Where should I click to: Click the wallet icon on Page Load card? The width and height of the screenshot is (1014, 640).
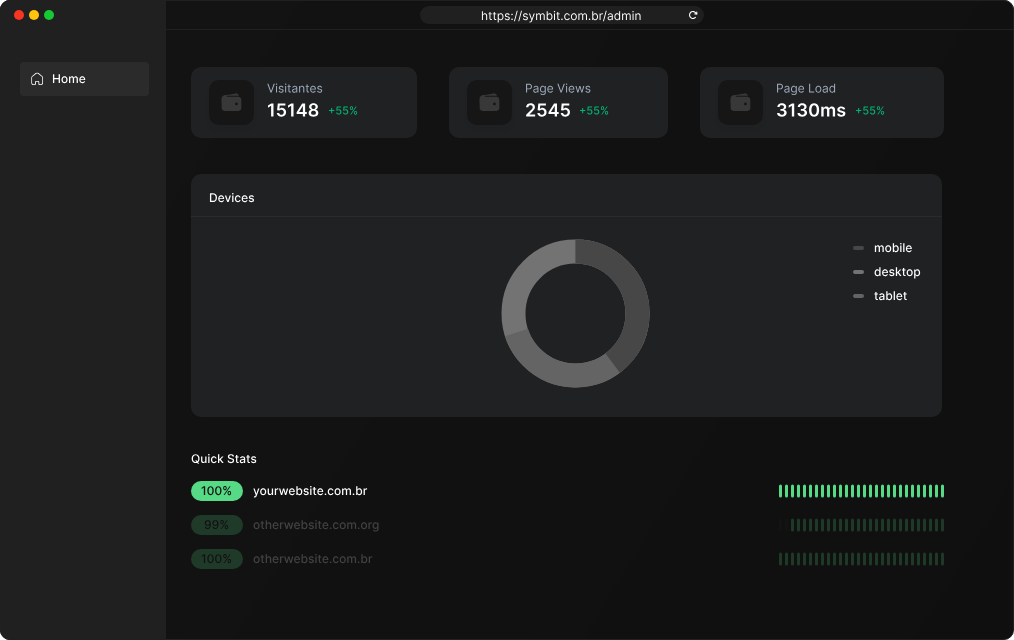click(x=740, y=102)
